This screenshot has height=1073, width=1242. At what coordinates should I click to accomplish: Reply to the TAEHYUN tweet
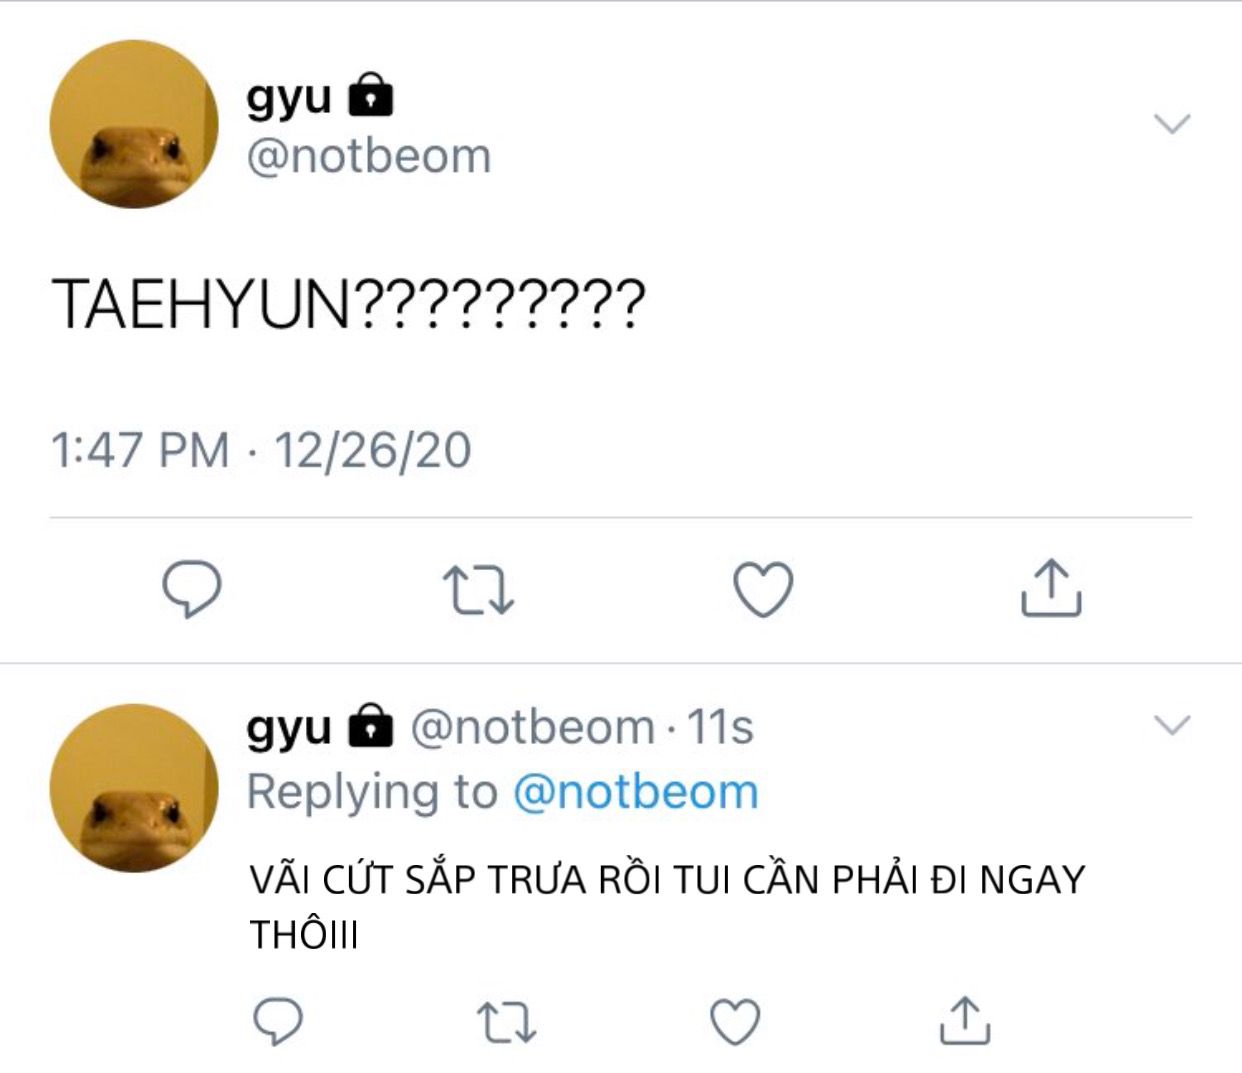(x=191, y=589)
